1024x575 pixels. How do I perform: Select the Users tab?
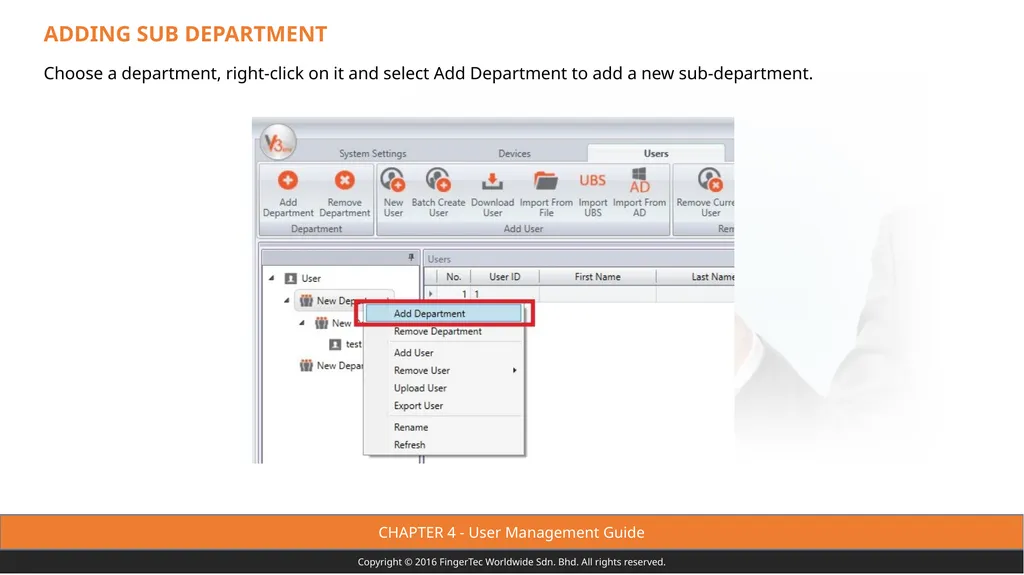pos(656,154)
